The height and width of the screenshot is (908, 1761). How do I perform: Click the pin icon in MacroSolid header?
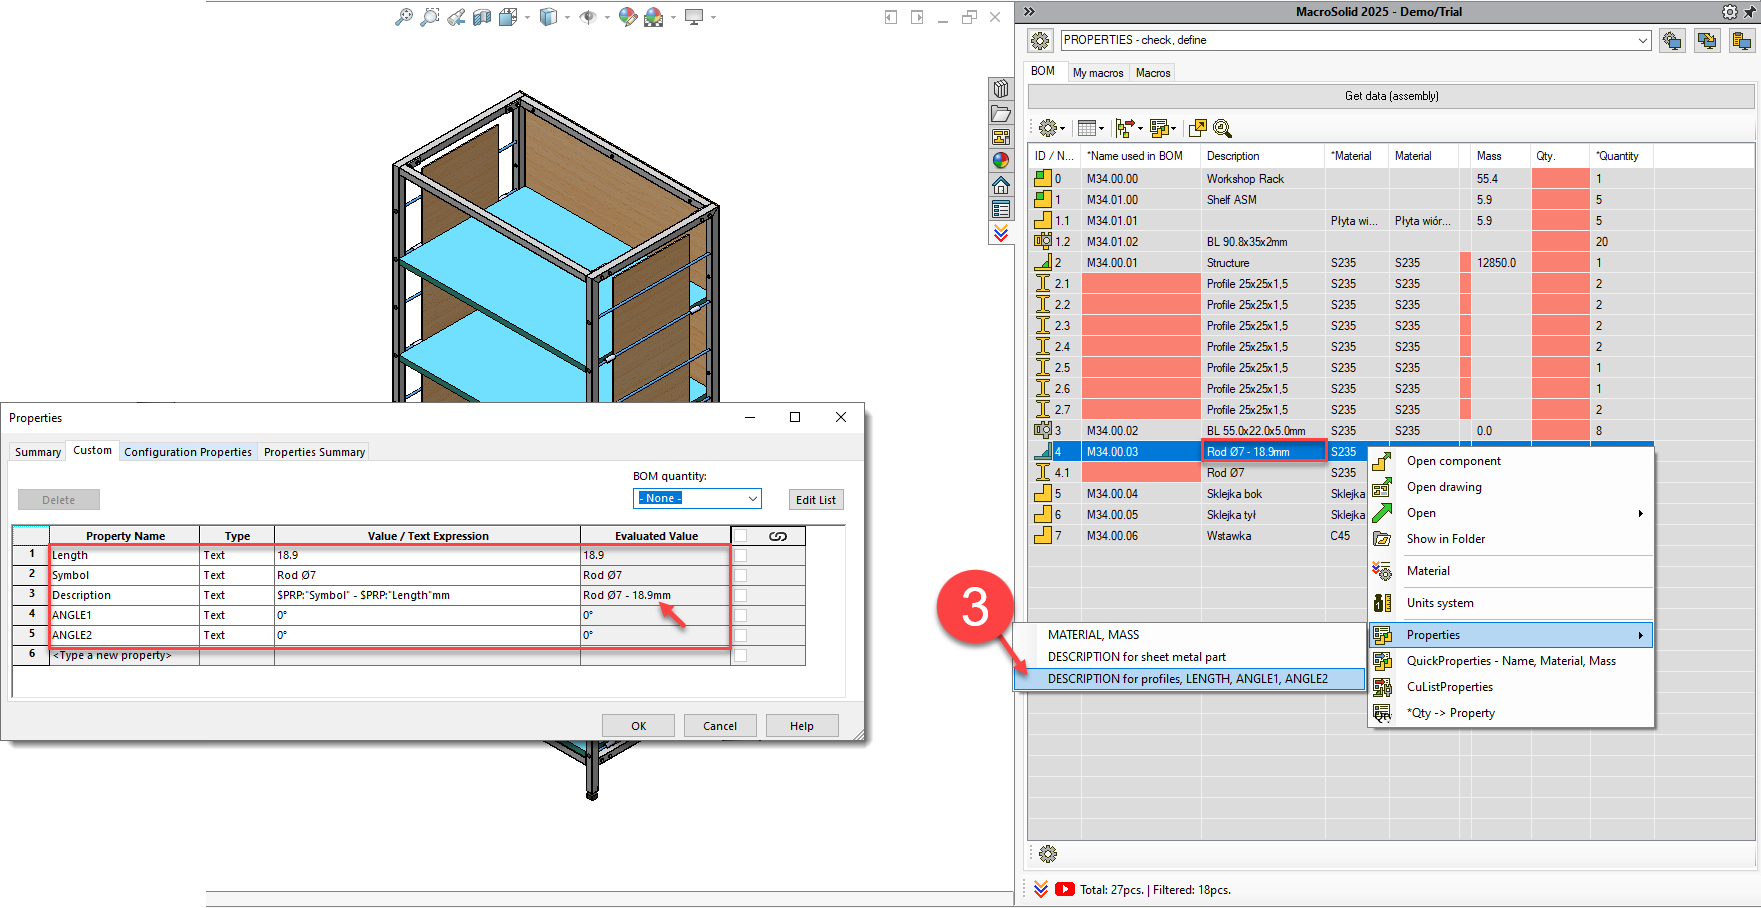pyautogui.click(x=1749, y=12)
